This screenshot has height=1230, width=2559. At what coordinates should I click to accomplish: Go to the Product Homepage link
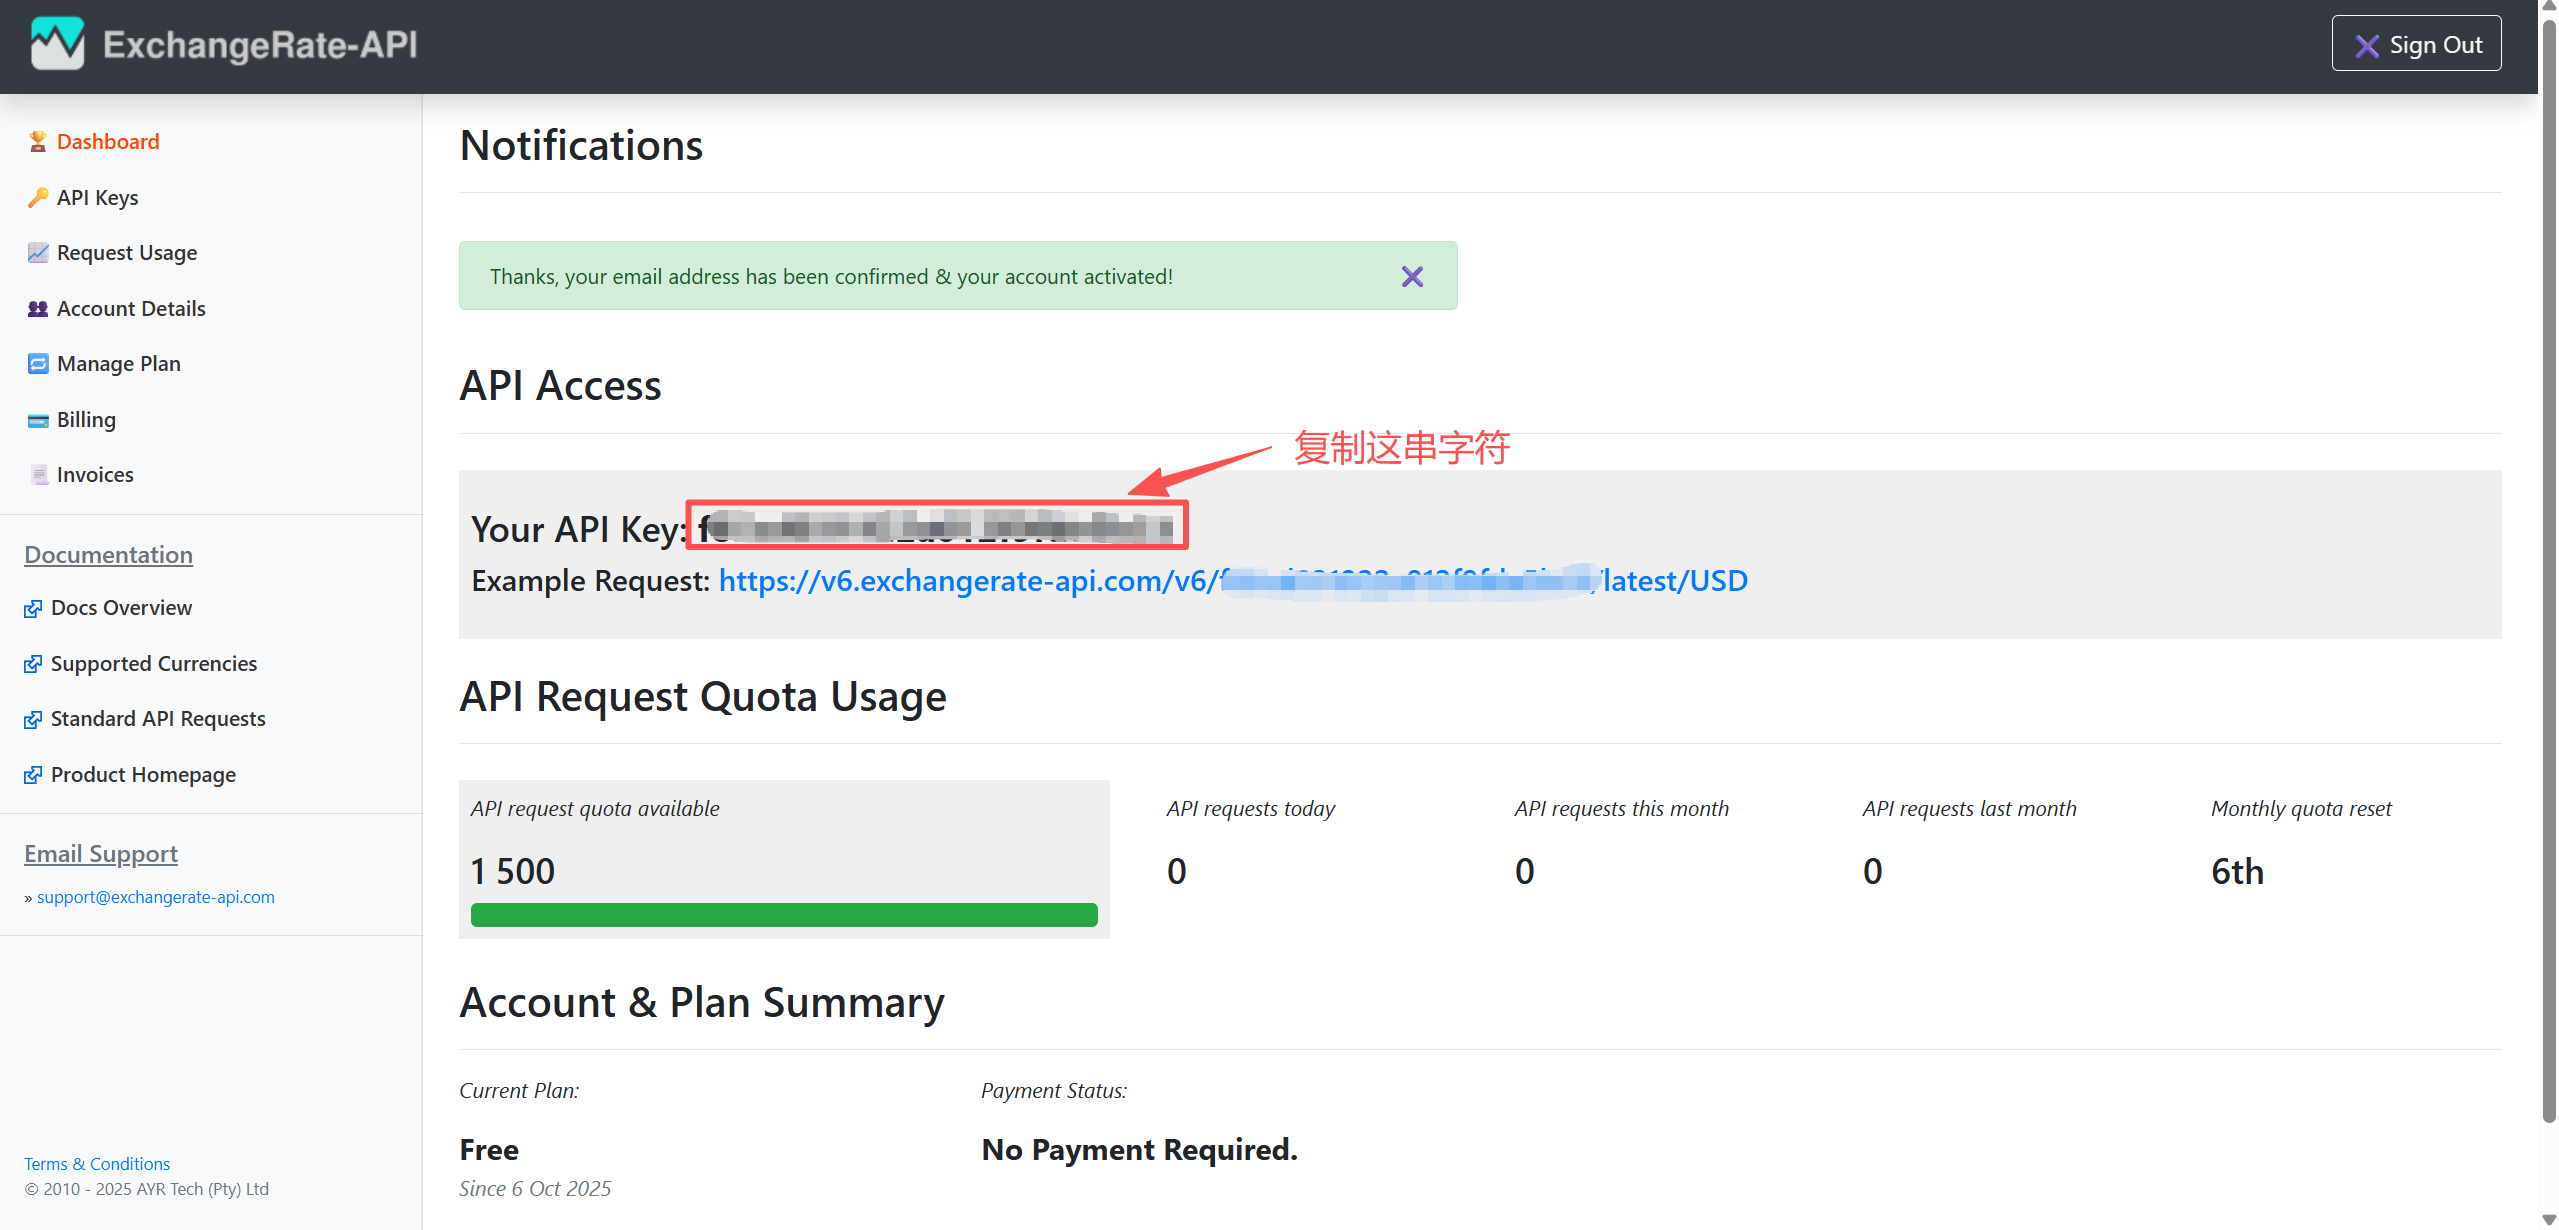[143, 775]
